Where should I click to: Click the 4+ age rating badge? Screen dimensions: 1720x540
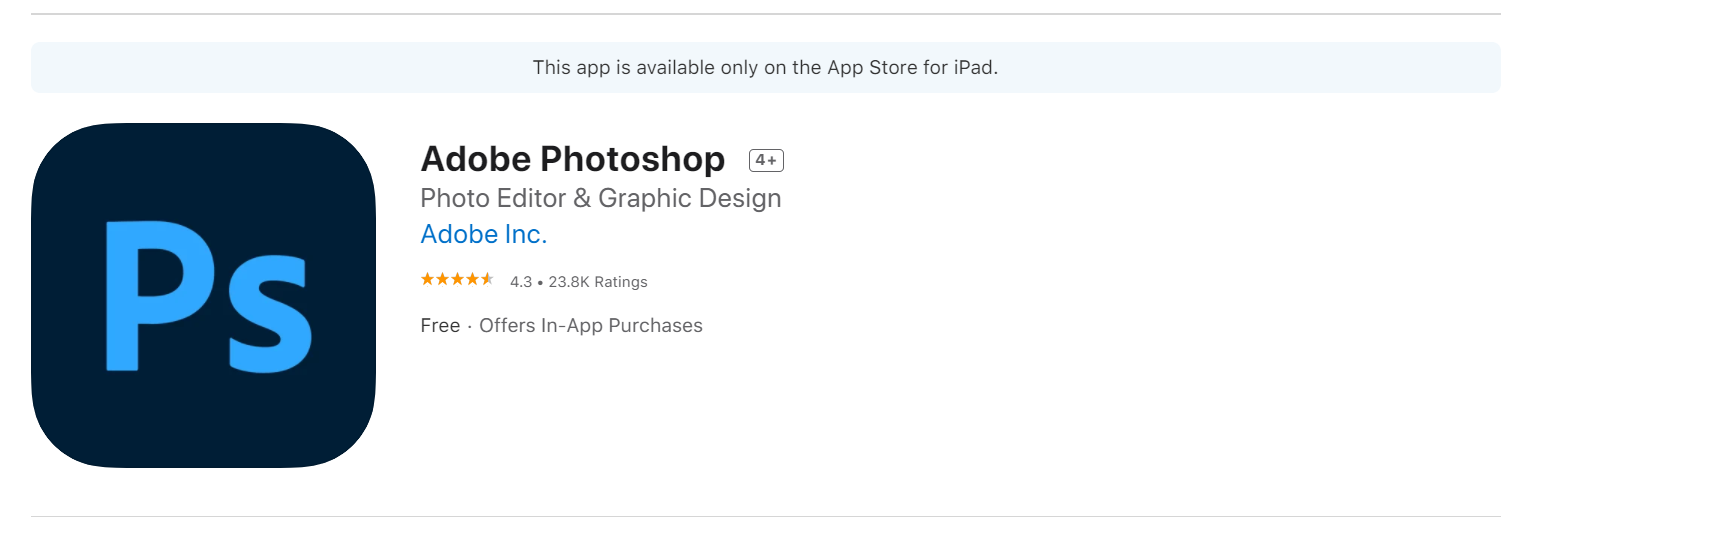(766, 160)
